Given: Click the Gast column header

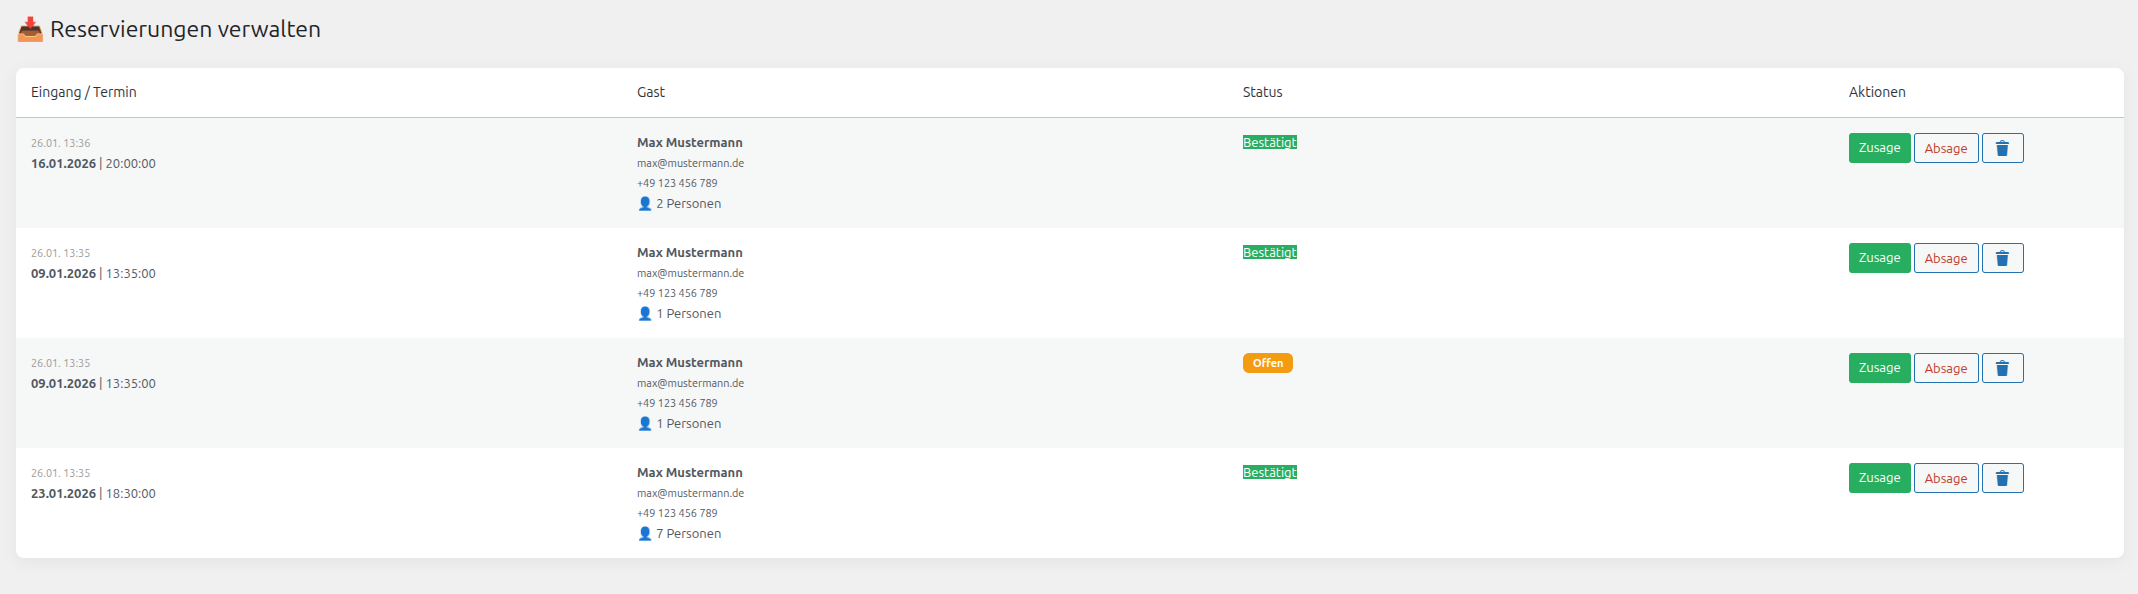Looking at the screenshot, I should [x=651, y=92].
